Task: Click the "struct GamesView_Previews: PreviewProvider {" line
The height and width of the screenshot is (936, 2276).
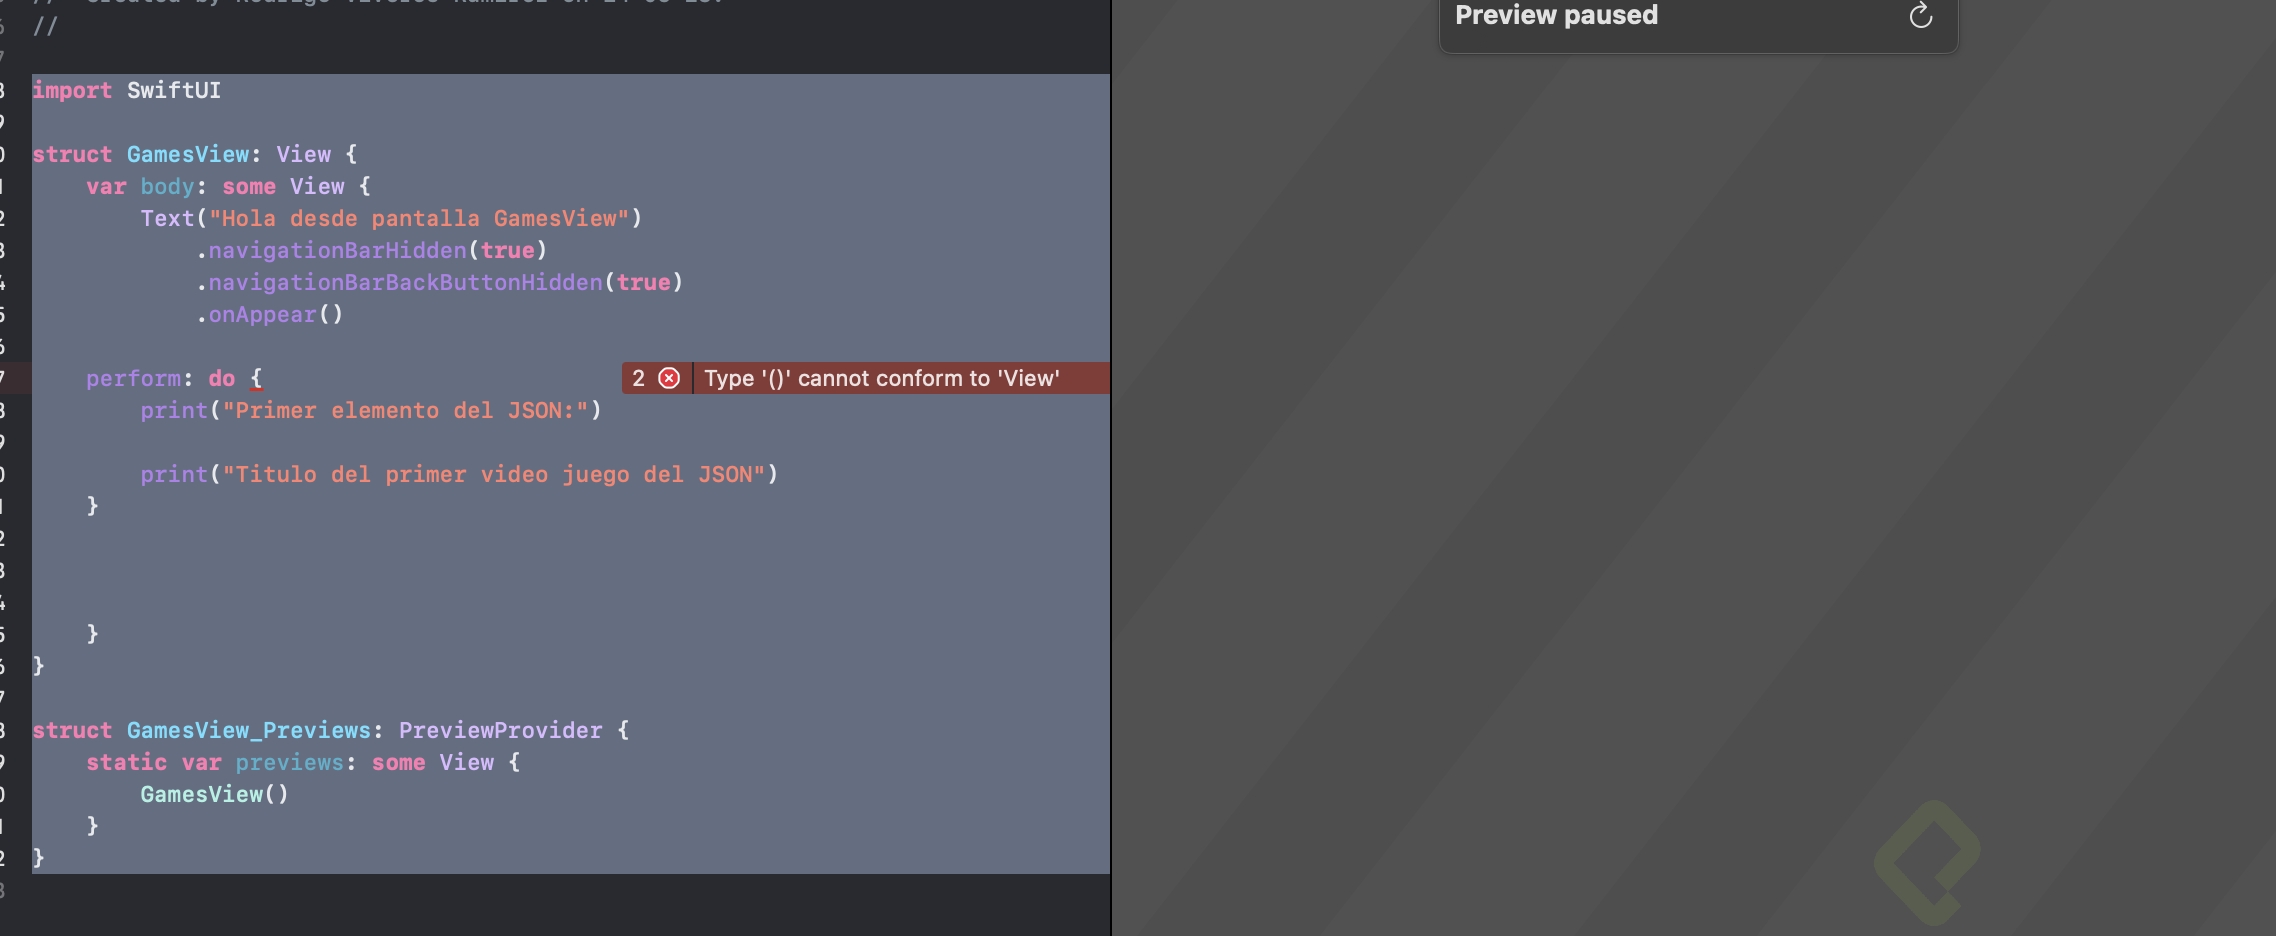Action: point(331,730)
